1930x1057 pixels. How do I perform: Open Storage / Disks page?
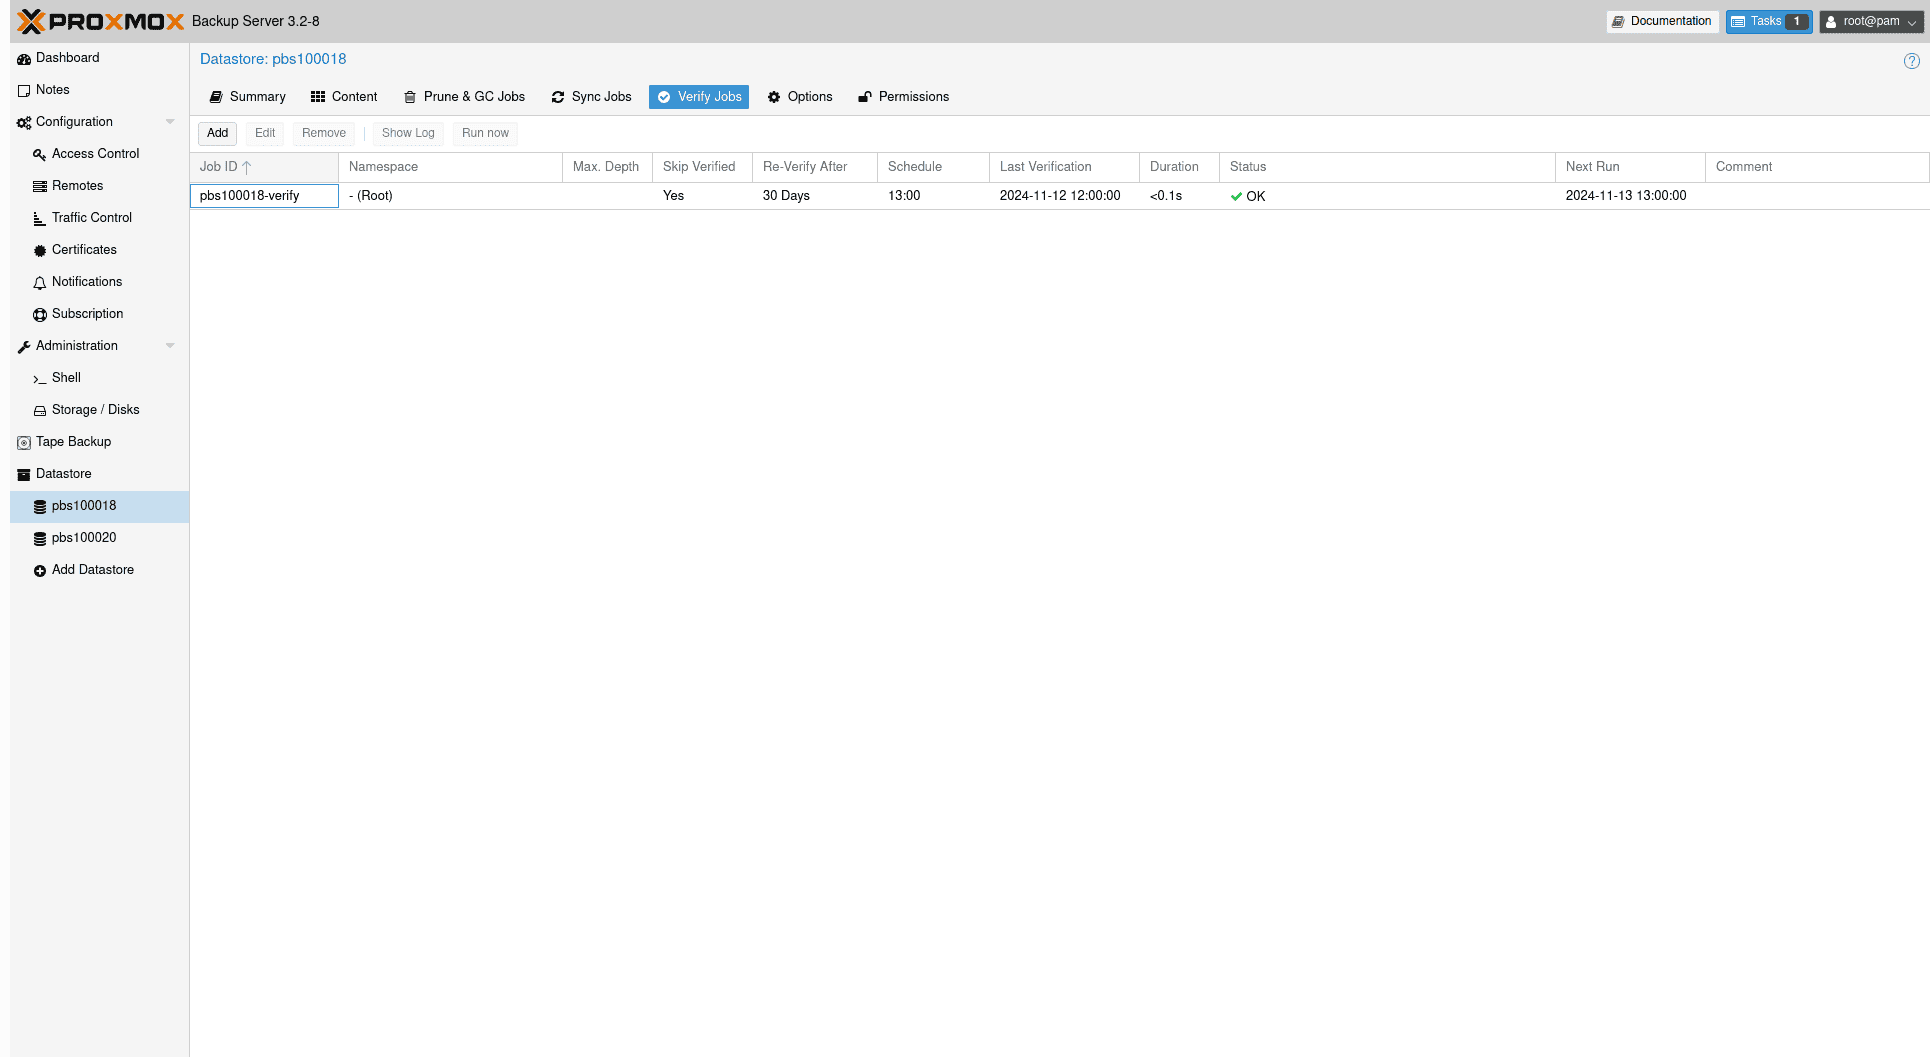click(x=95, y=410)
